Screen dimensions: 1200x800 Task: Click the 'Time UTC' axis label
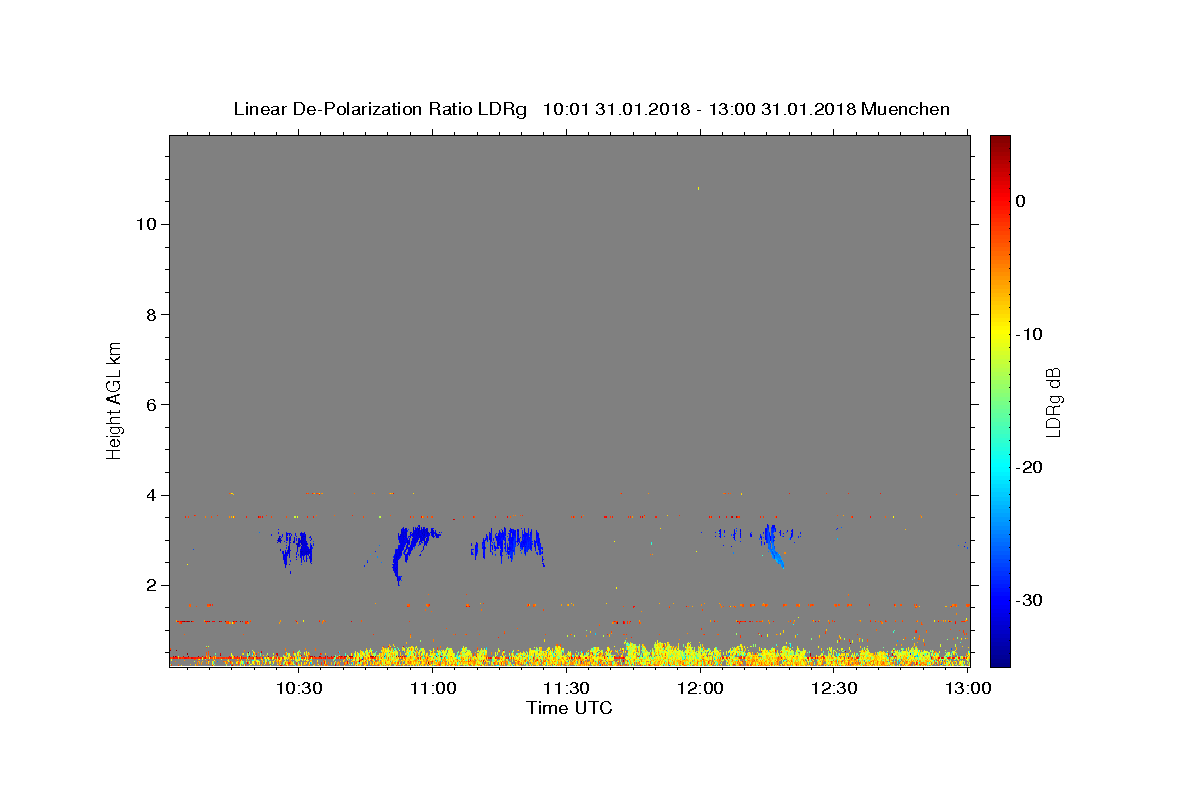coord(569,708)
